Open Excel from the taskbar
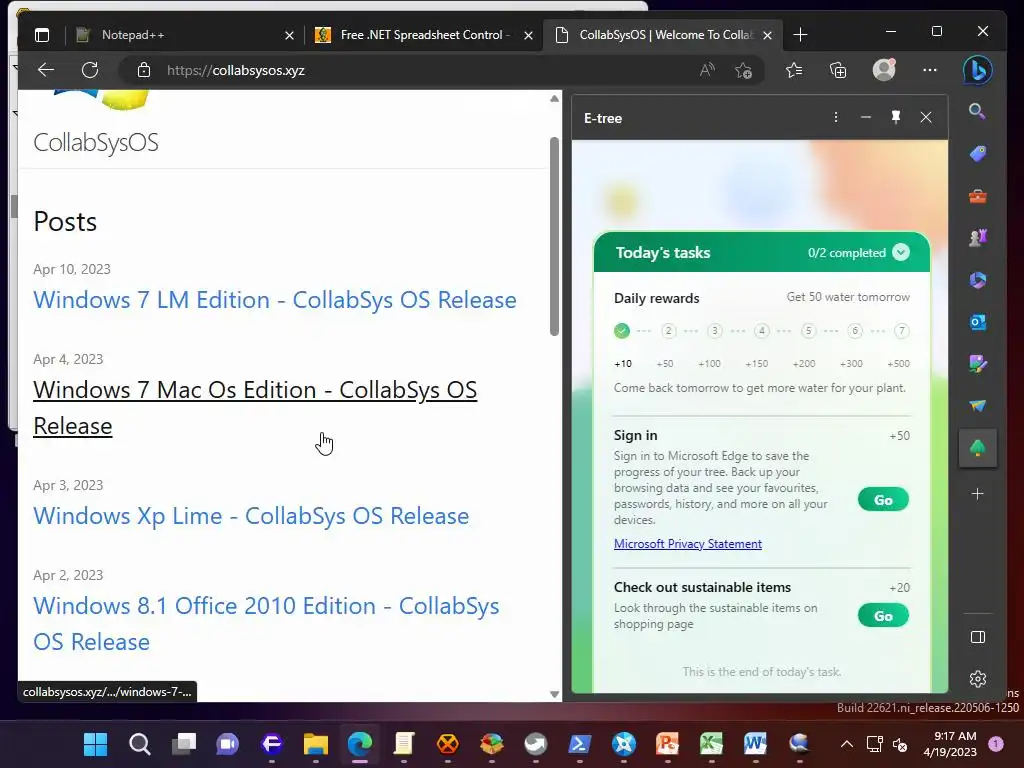Viewport: 1024px width, 768px height. tap(711, 744)
